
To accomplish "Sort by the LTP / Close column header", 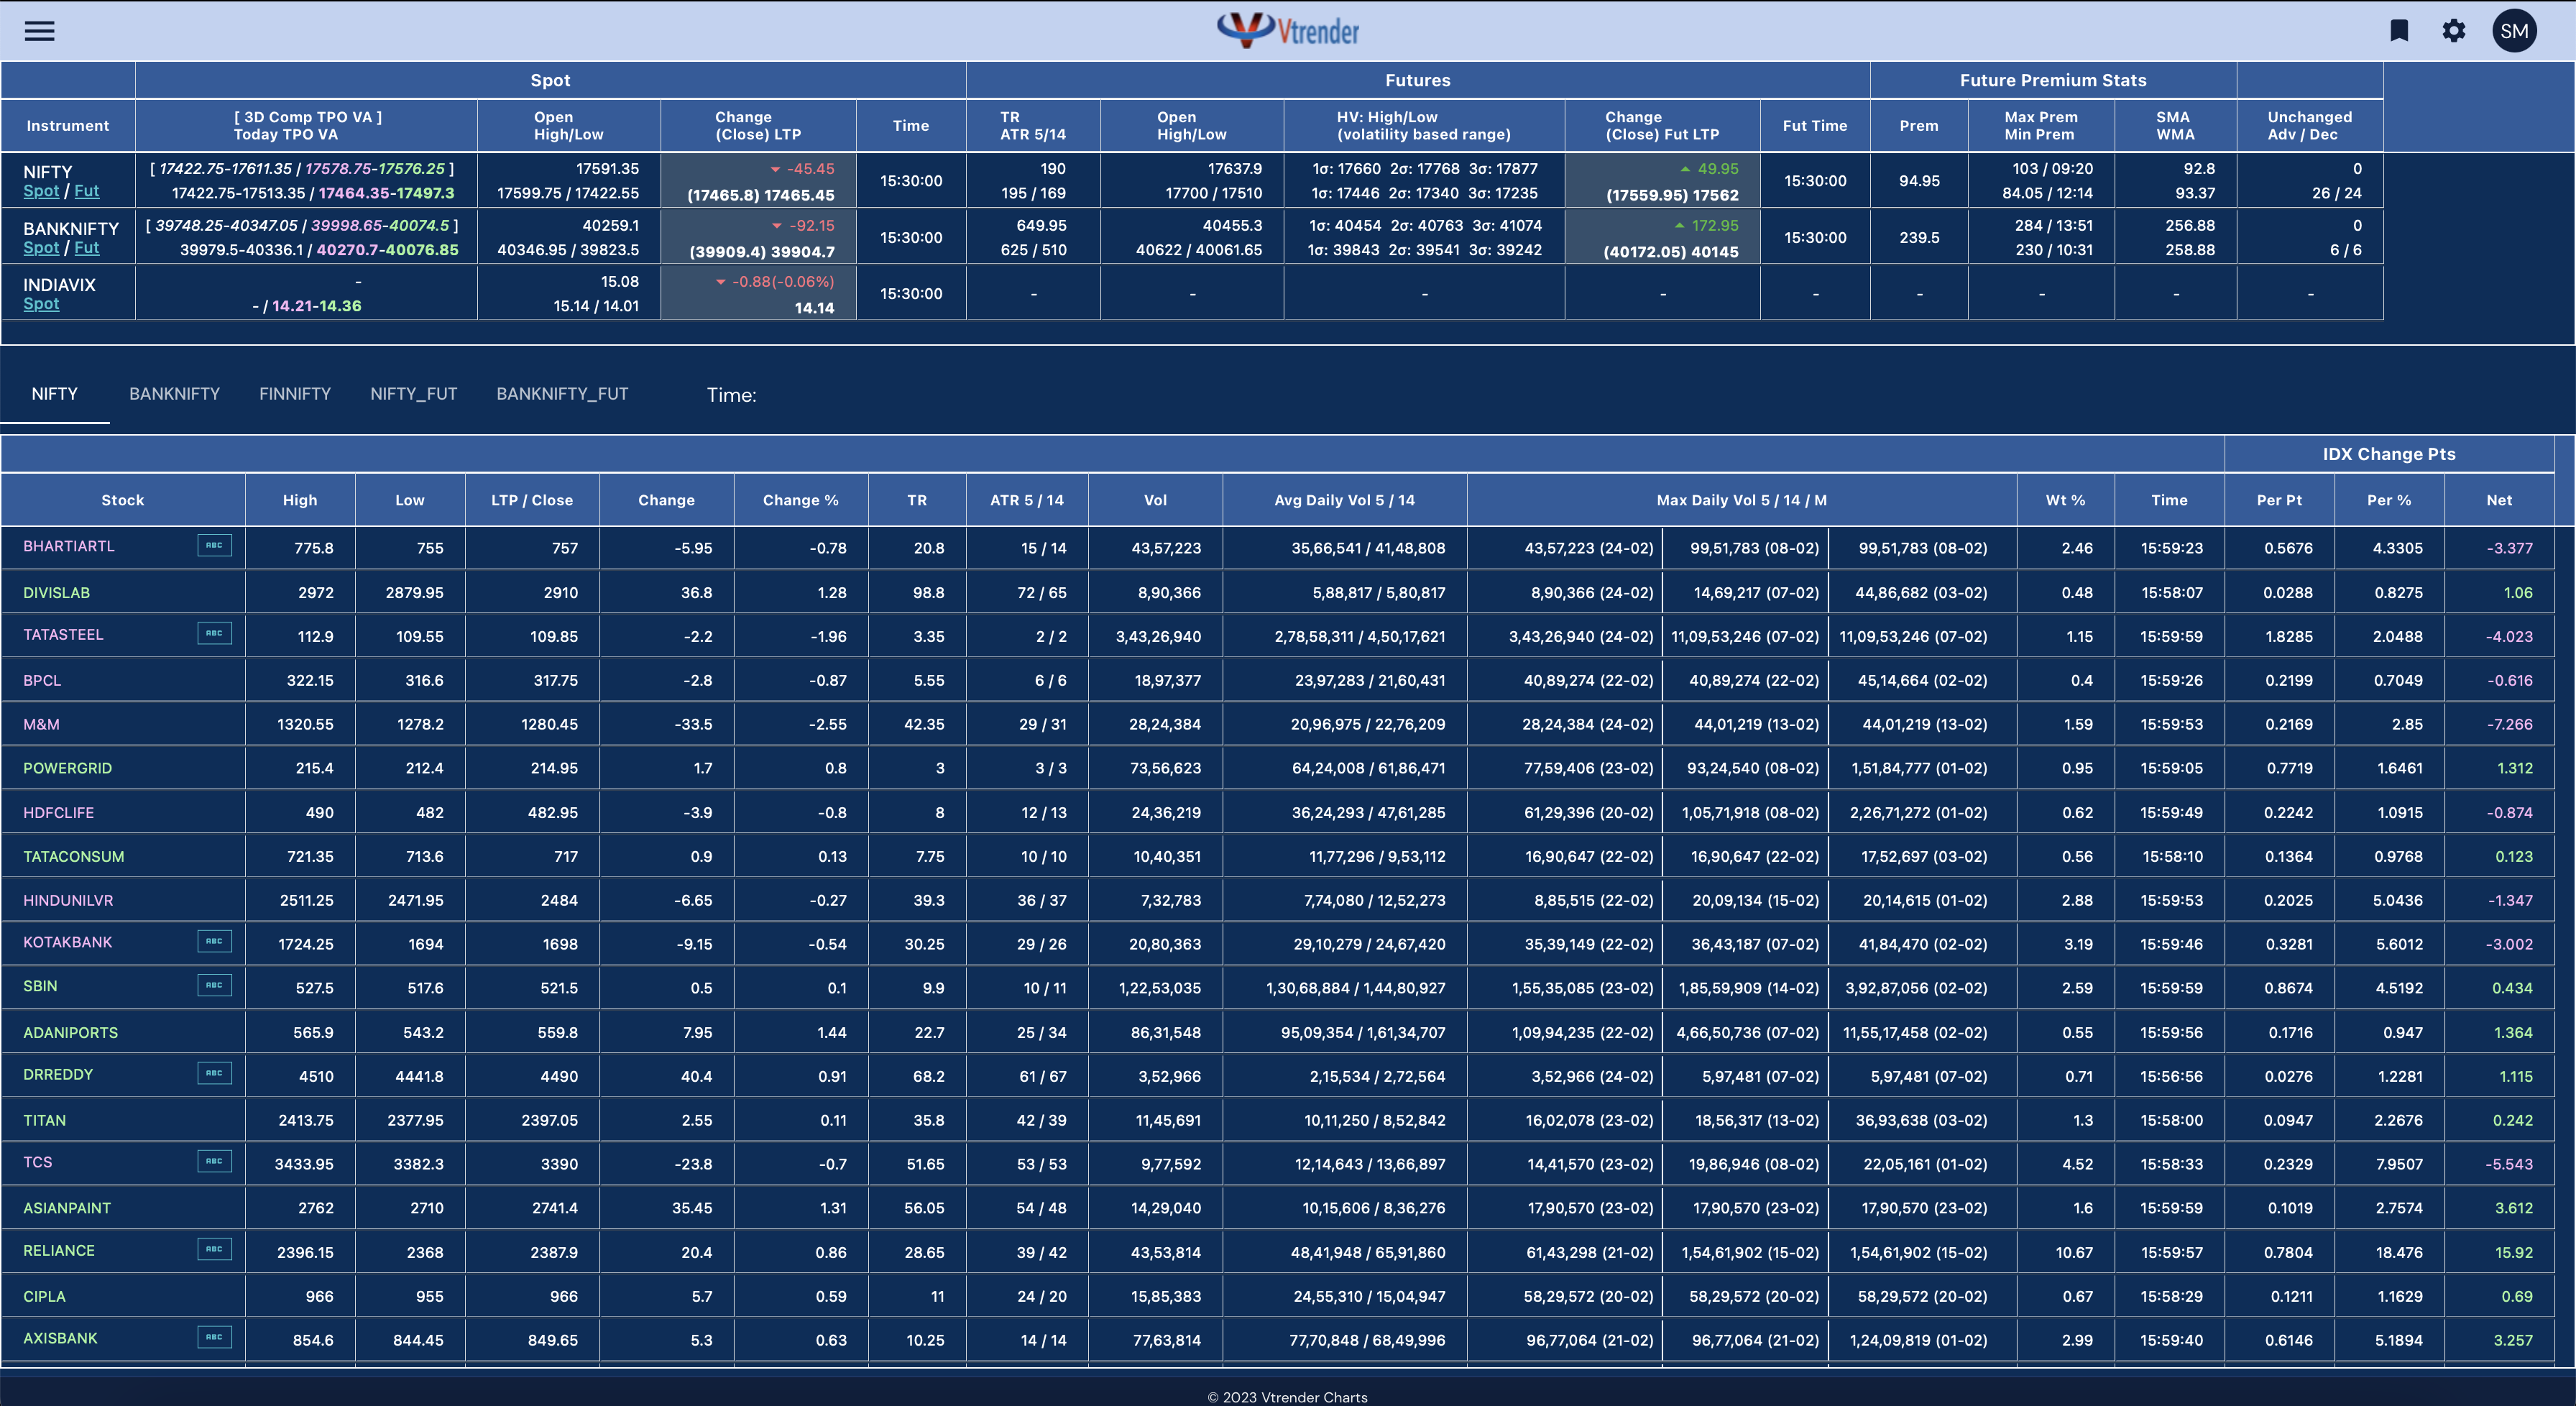I will click(532, 500).
